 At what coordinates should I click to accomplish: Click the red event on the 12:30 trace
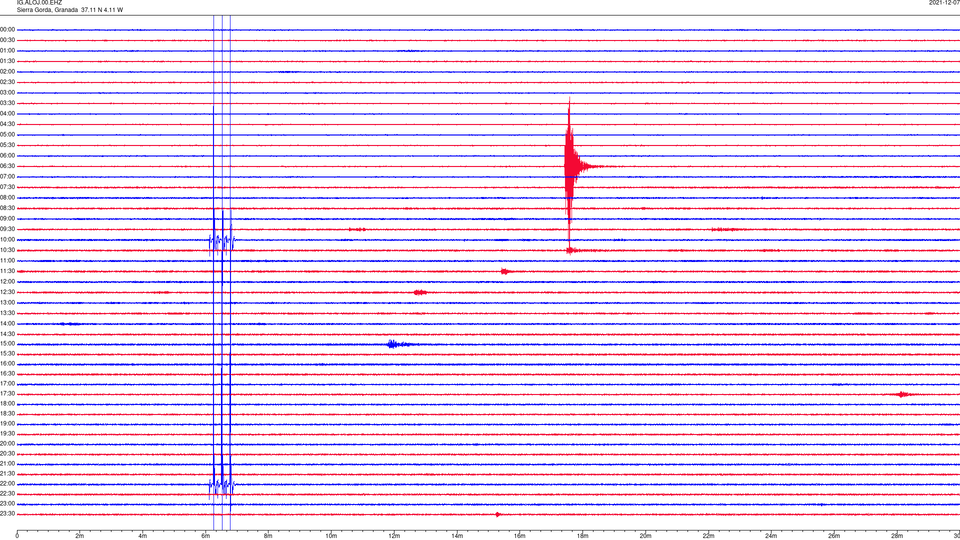[420, 293]
